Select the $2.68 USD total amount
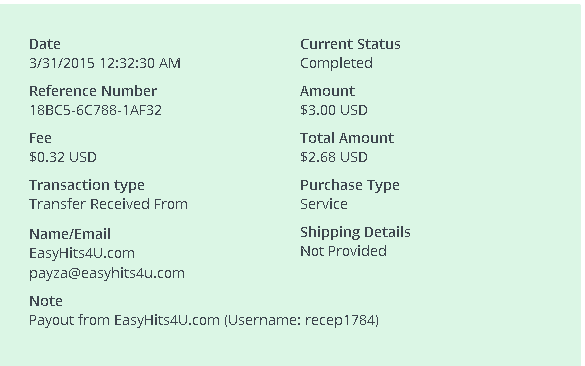This screenshot has width=585, height=366. pos(334,157)
